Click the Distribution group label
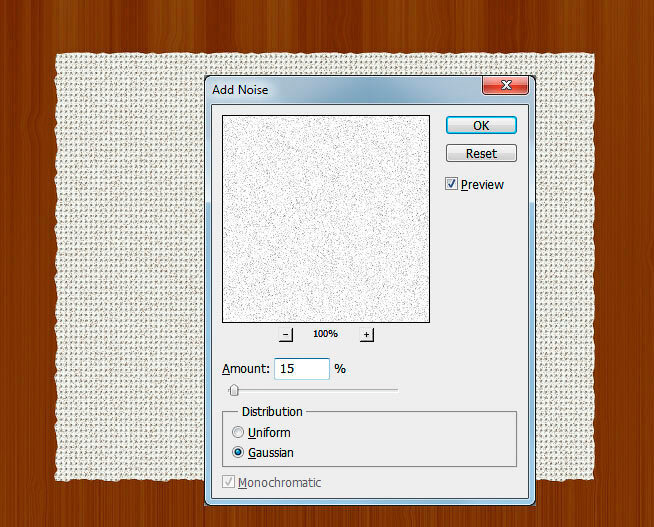This screenshot has width=654, height=527. point(272,412)
